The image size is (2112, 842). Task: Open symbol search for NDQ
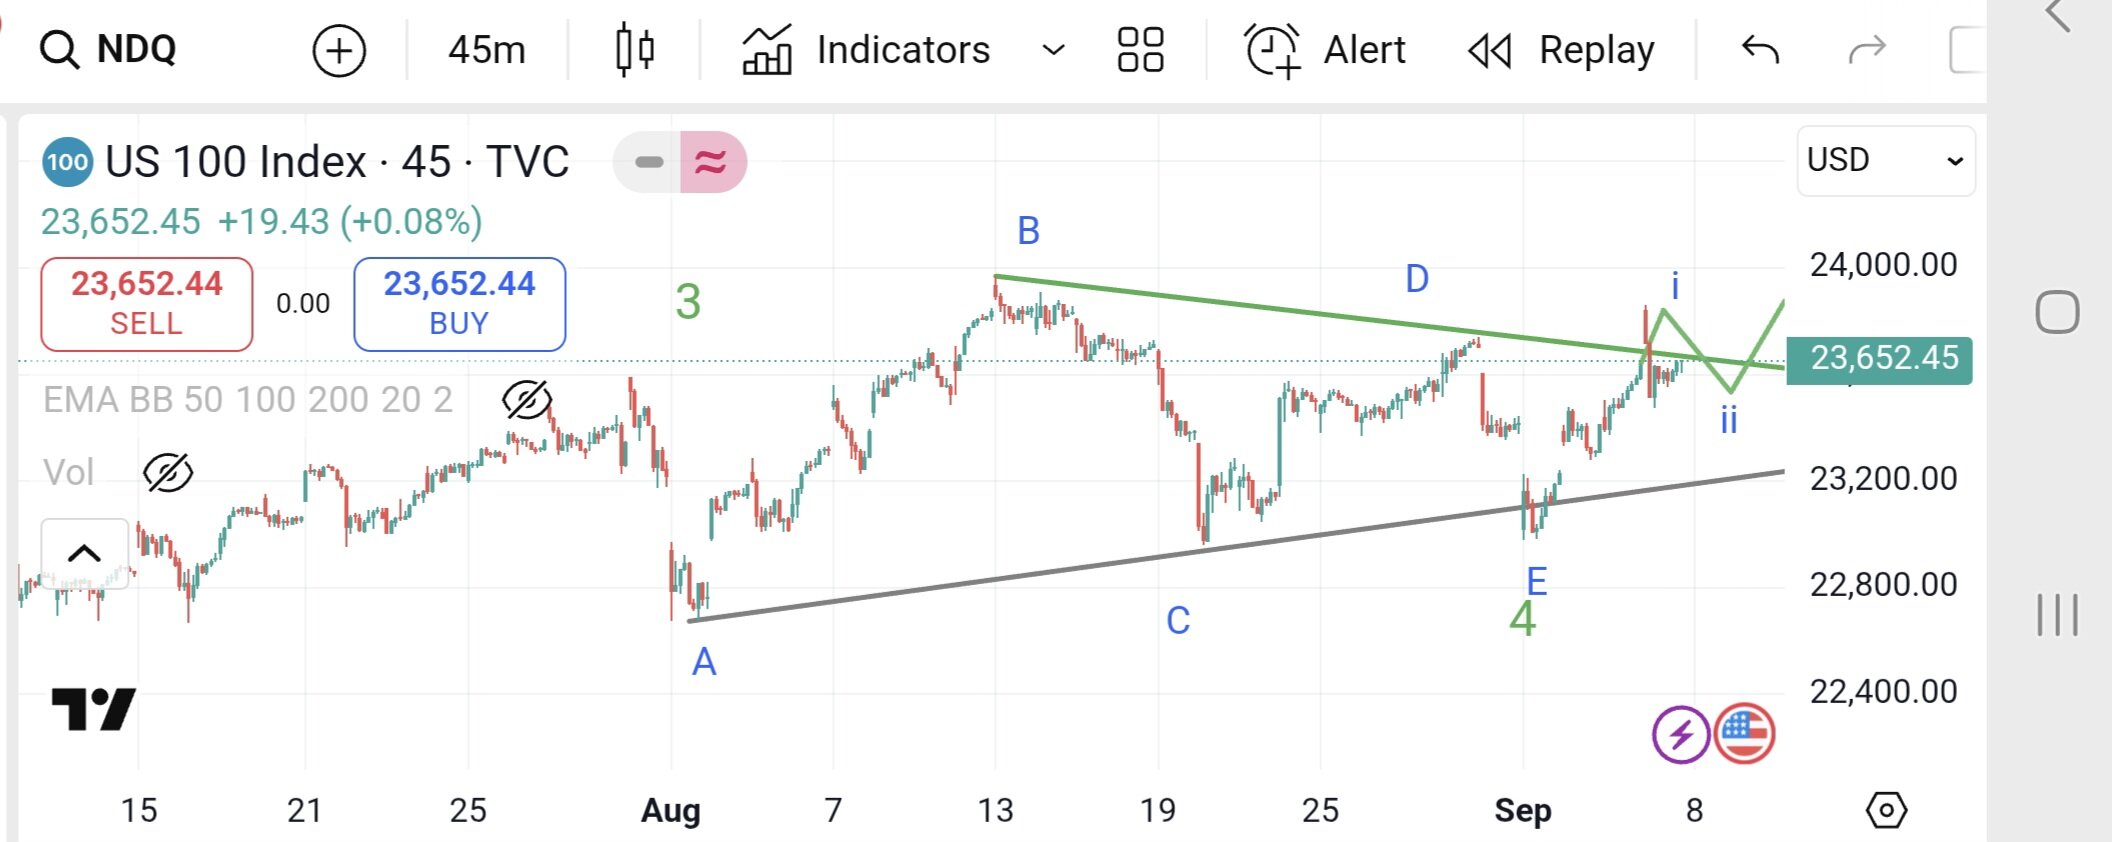(109, 49)
